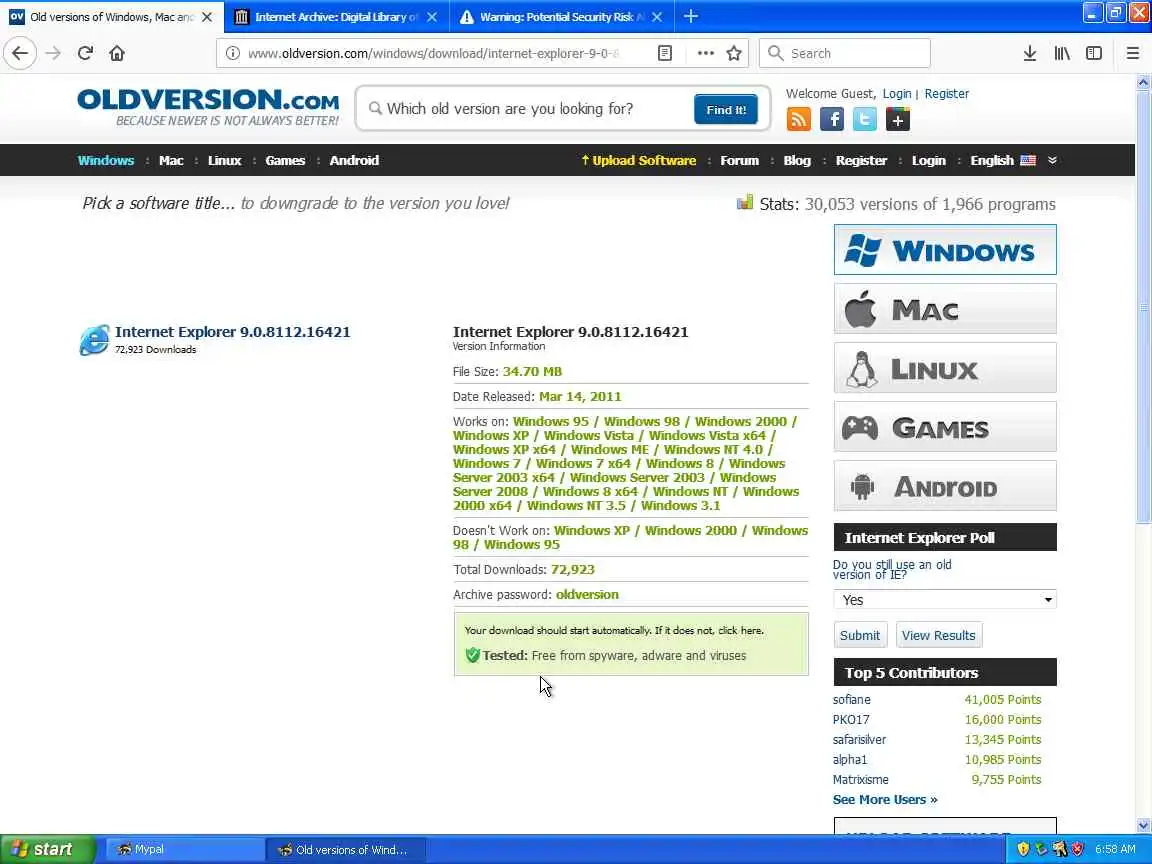1152x864 pixels.
Task: Open the Facebook icon
Action: [832, 119]
